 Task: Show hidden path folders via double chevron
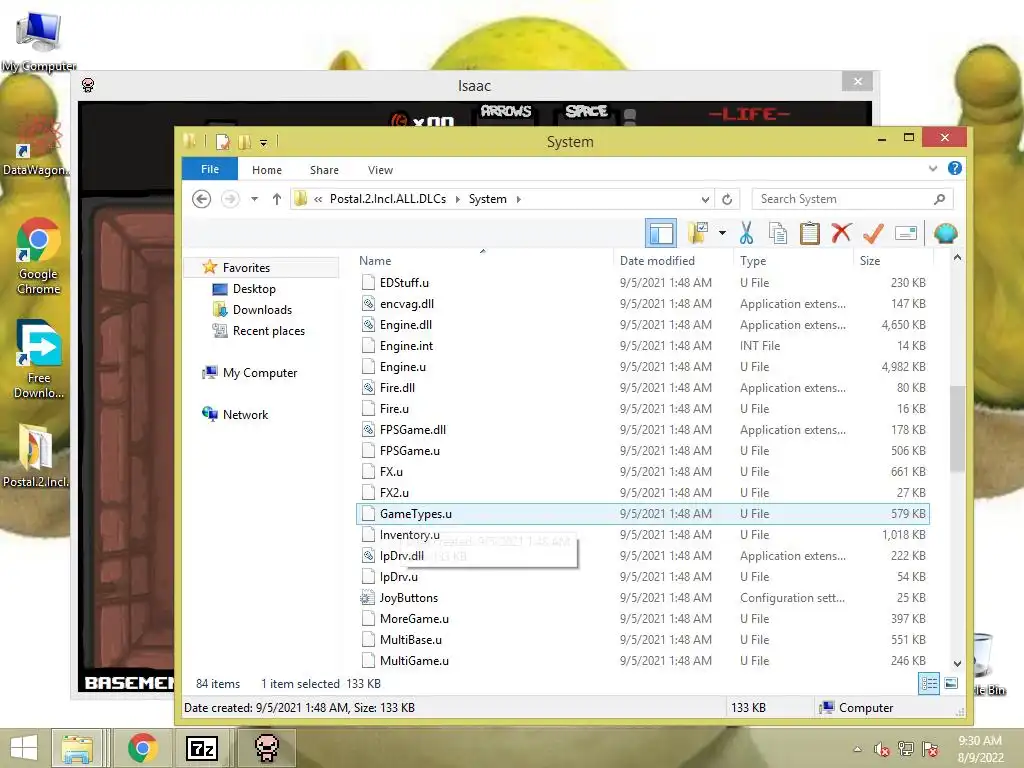click(318, 199)
